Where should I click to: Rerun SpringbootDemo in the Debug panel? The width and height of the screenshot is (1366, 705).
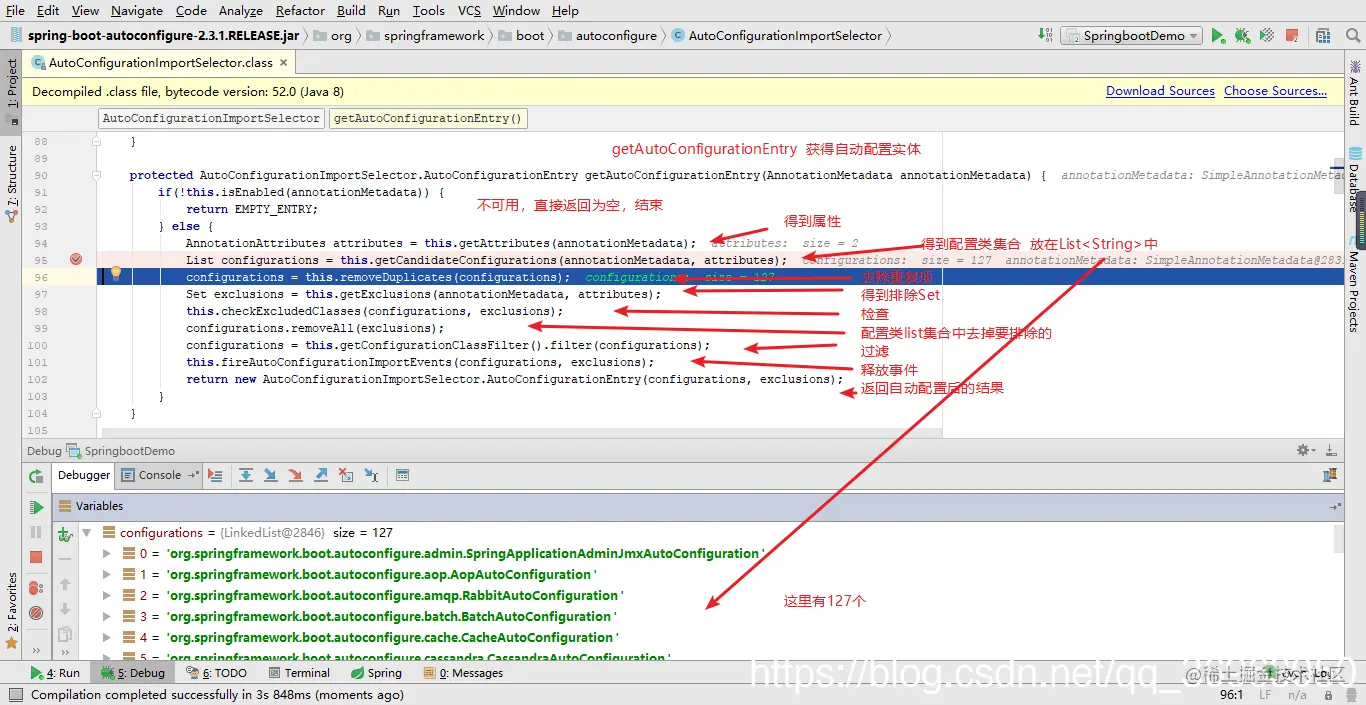point(36,478)
